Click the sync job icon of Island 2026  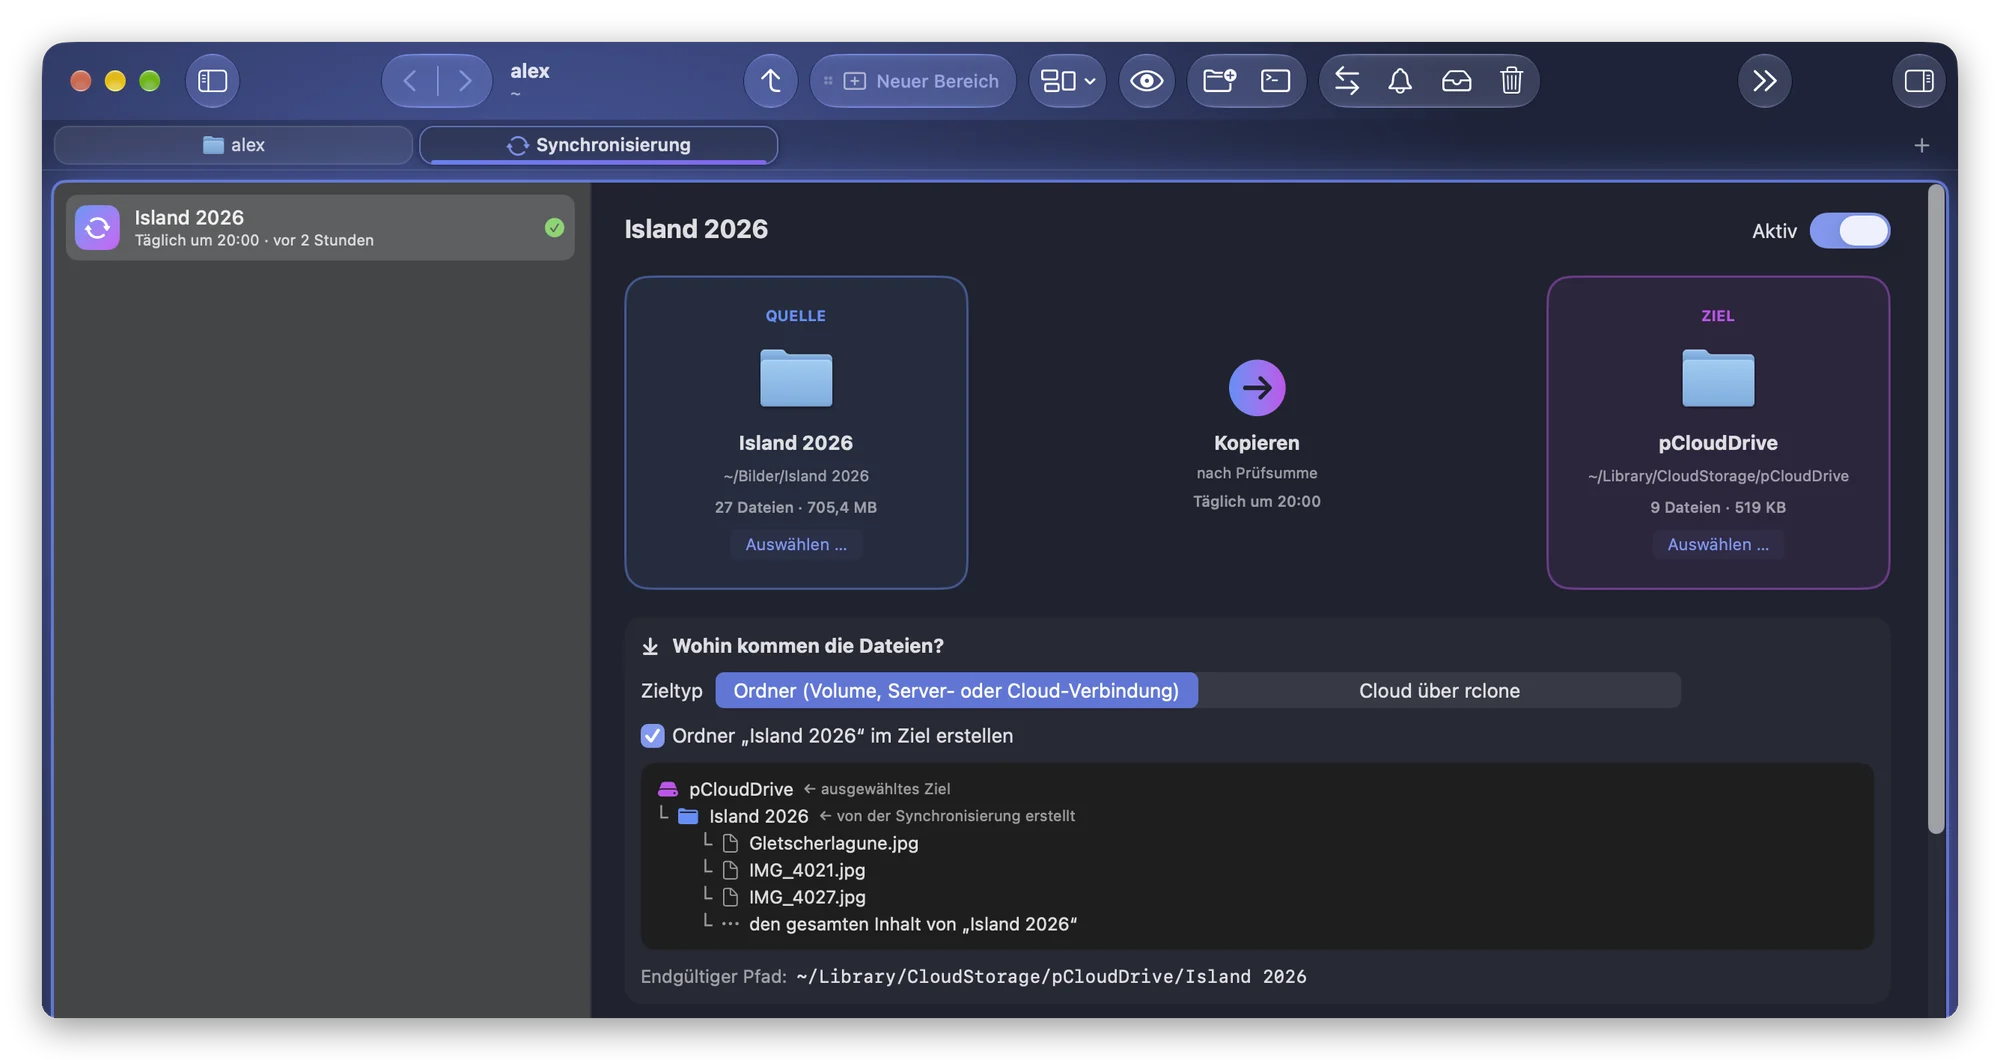pos(97,228)
